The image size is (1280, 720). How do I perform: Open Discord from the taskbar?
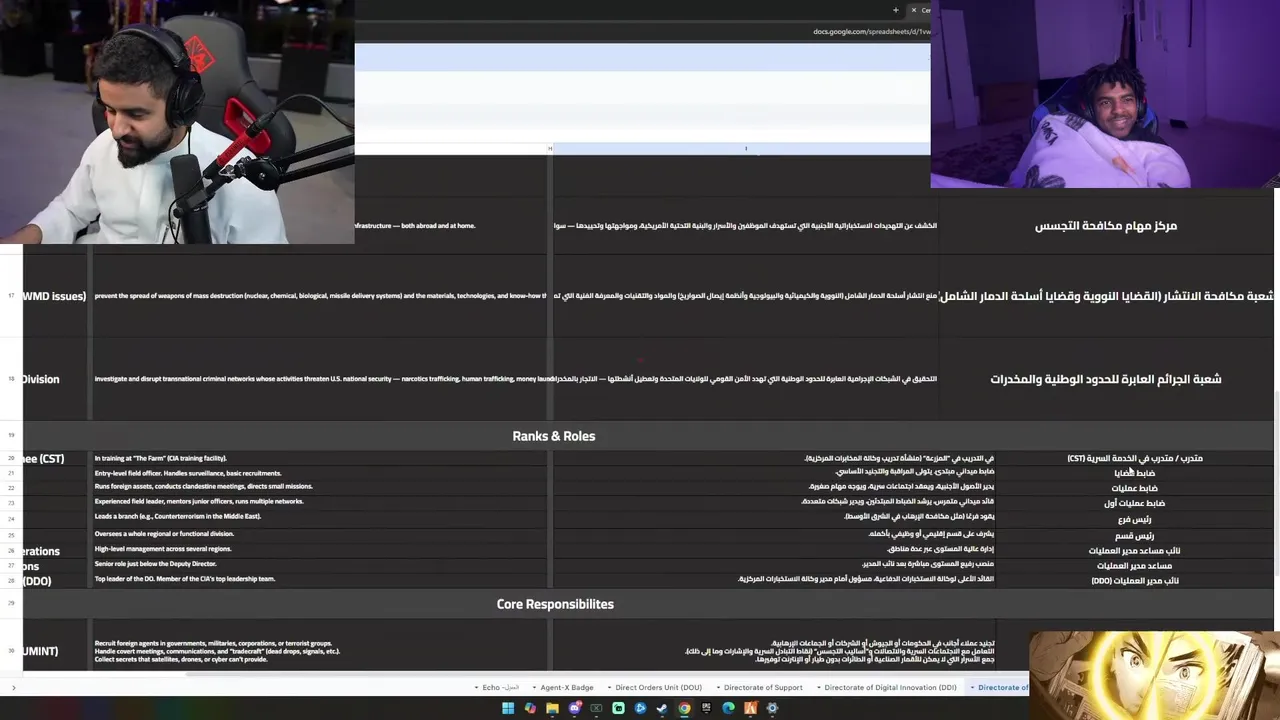pyautogui.click(x=575, y=708)
